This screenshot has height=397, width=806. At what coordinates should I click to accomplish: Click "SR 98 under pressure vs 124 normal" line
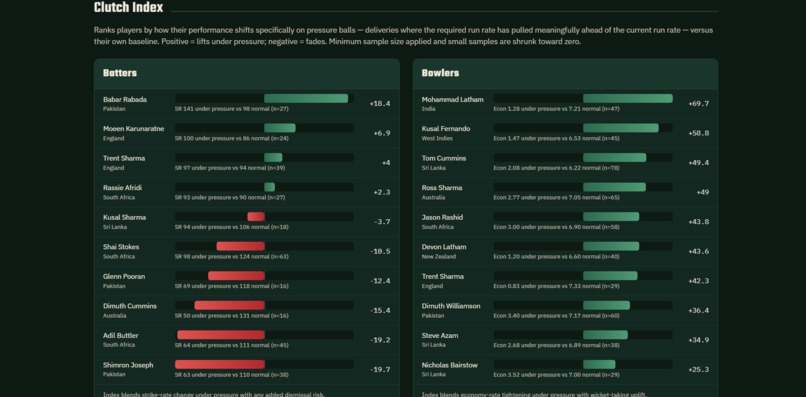pos(231,257)
